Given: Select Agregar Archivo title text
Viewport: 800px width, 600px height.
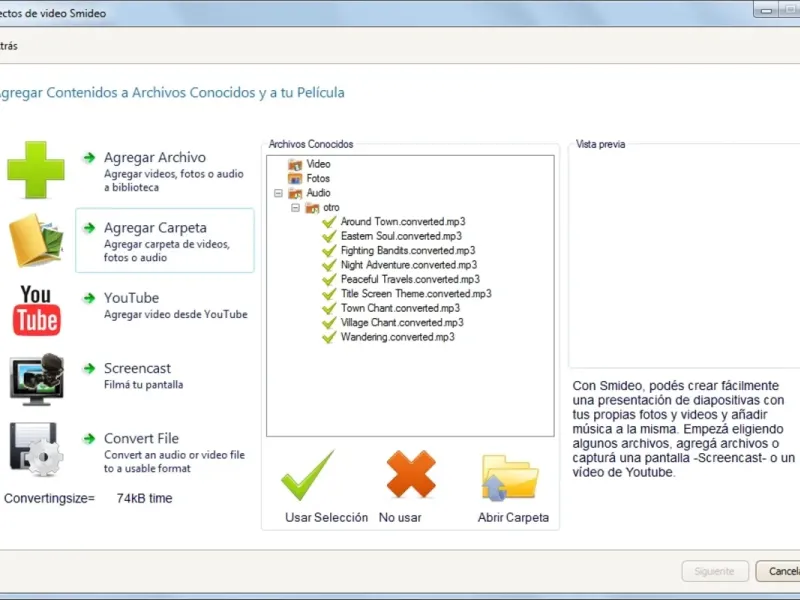Looking at the screenshot, I should 155,158.
